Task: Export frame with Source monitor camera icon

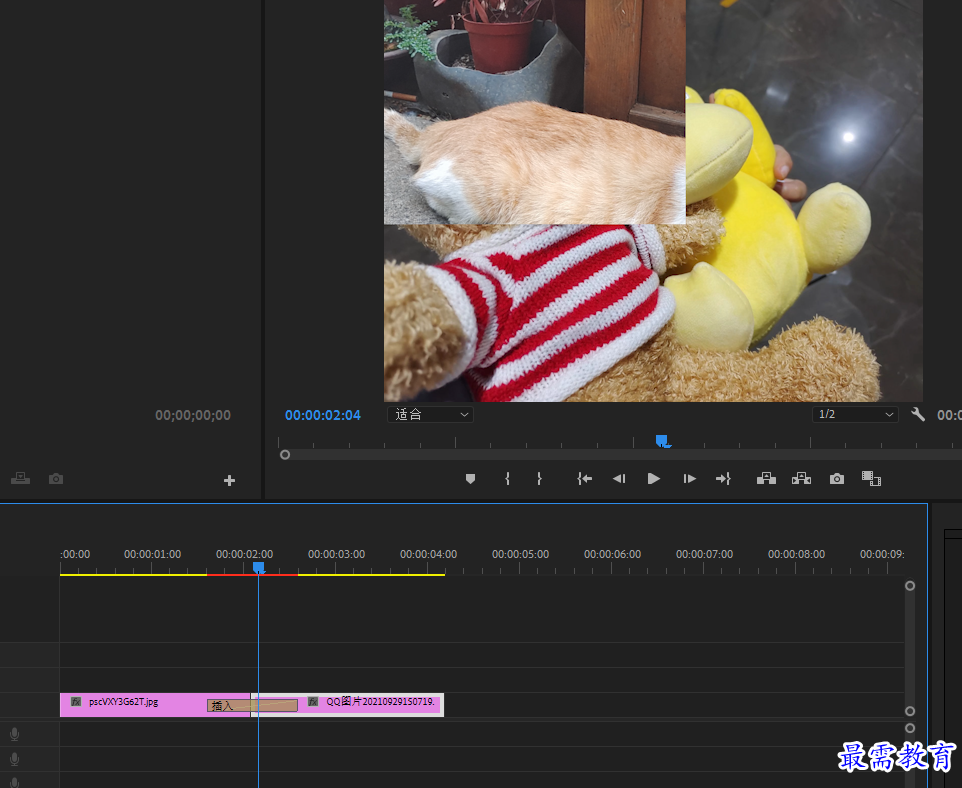Action: point(56,479)
